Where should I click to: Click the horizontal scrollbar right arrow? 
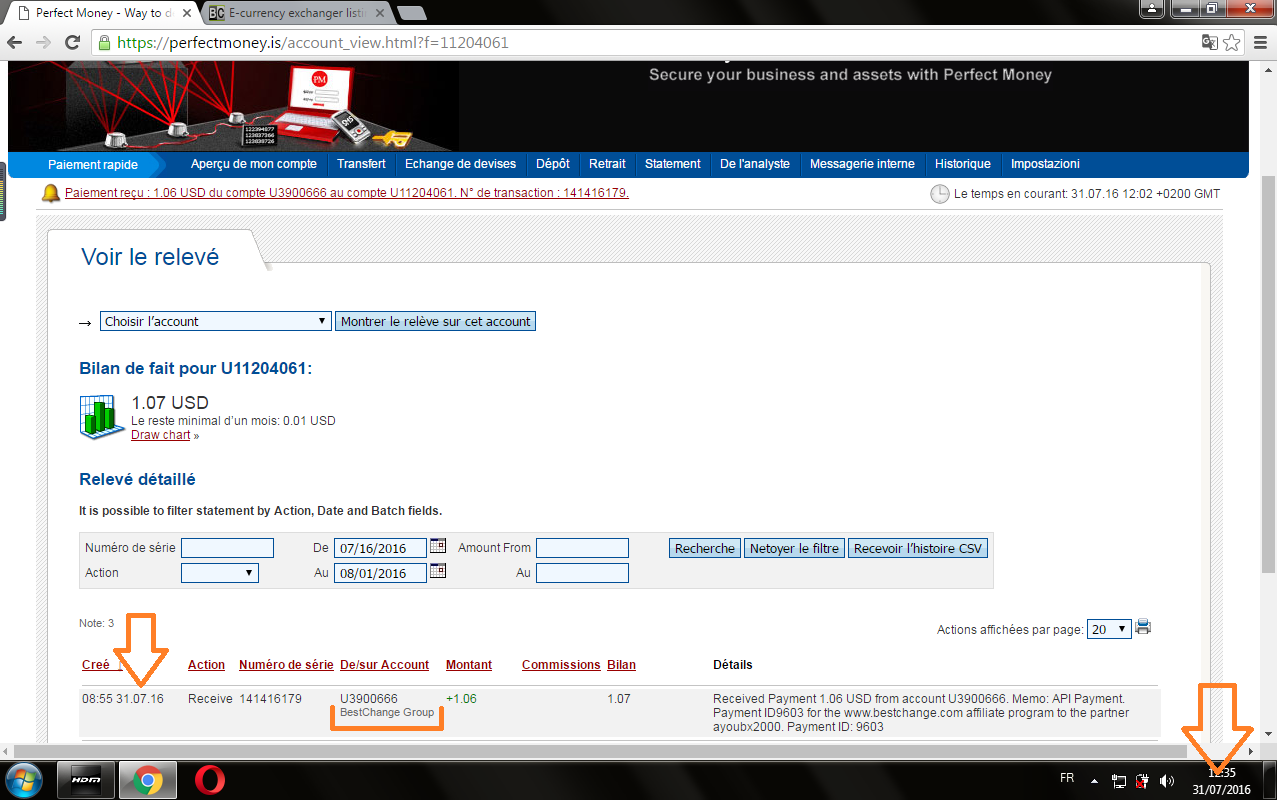pos(1251,750)
